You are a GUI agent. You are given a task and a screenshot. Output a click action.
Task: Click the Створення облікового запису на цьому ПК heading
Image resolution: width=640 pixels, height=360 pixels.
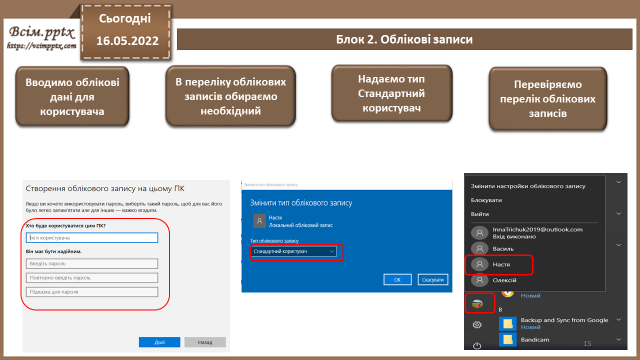[x=105, y=189]
